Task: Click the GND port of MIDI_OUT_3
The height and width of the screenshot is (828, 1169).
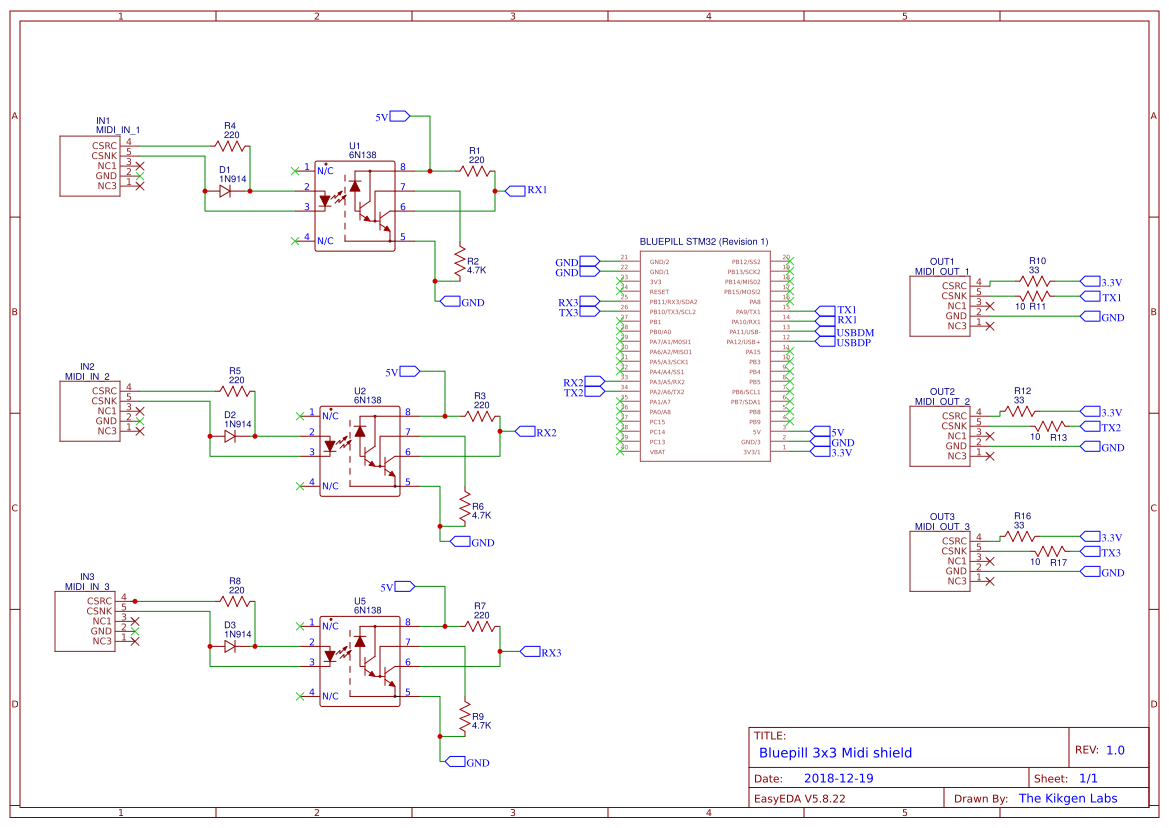Action: 1091,572
